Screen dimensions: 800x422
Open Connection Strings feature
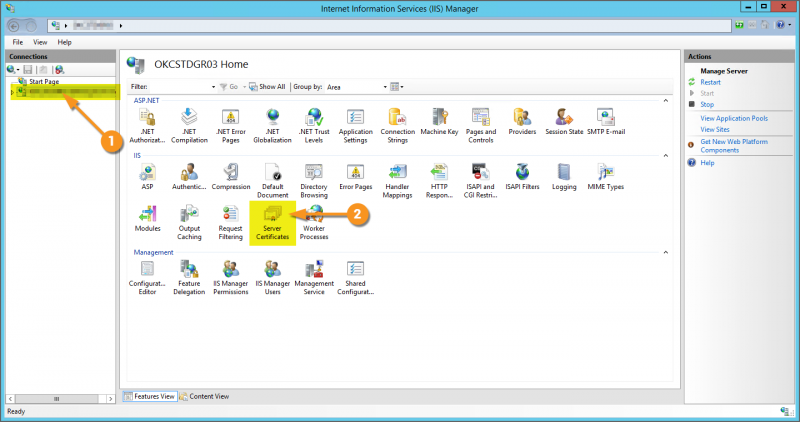coord(397,126)
